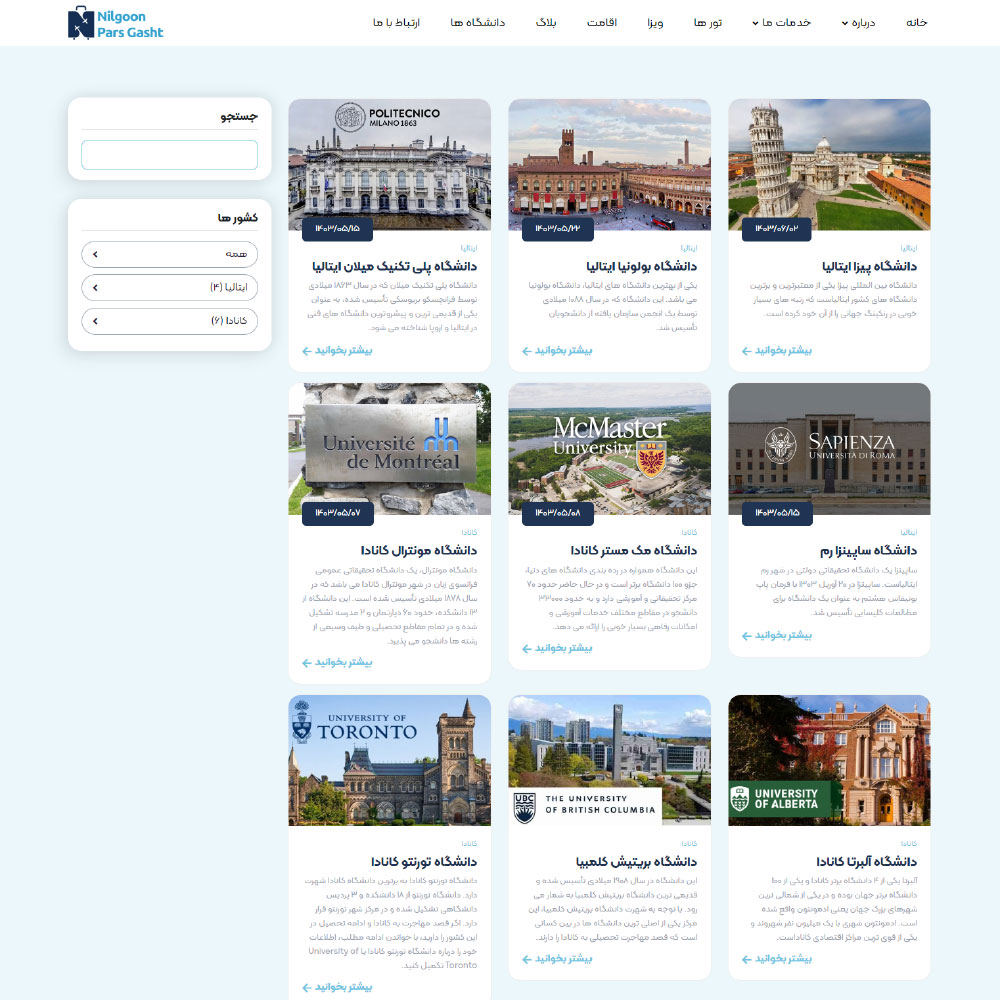This screenshot has width=1000, height=1000.
Task: Read more on British Columbia card
Action: [x=557, y=959]
